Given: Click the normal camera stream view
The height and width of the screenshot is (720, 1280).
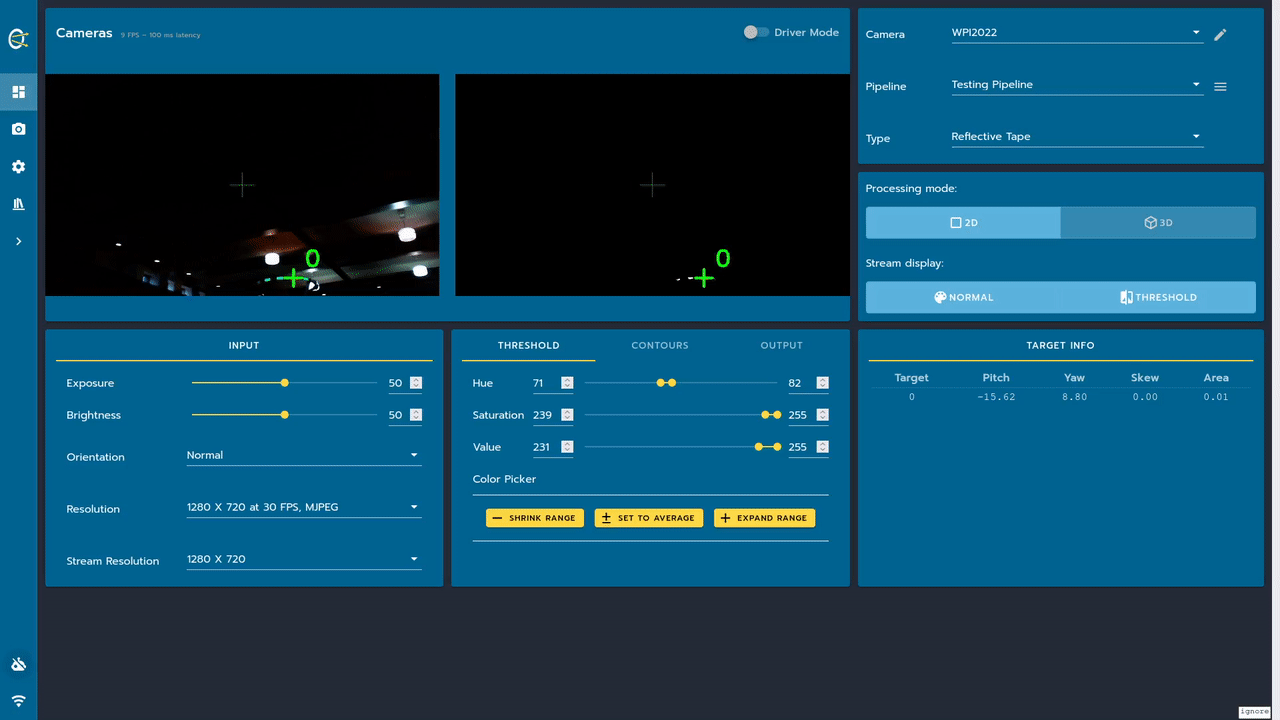Looking at the screenshot, I should pyautogui.click(x=242, y=185).
